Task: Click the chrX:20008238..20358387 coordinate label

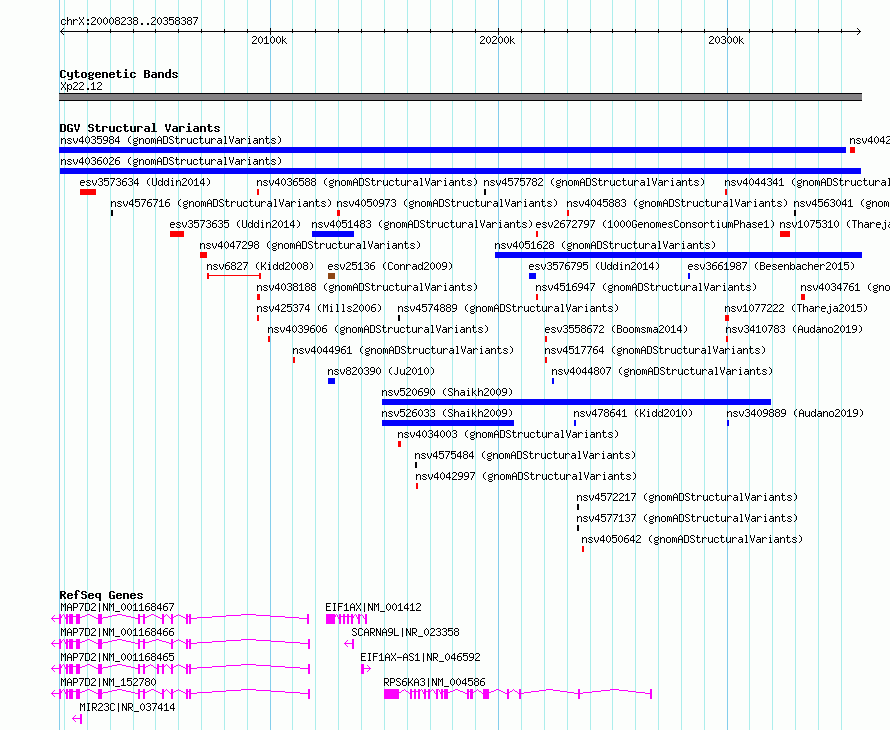Action: tap(129, 22)
